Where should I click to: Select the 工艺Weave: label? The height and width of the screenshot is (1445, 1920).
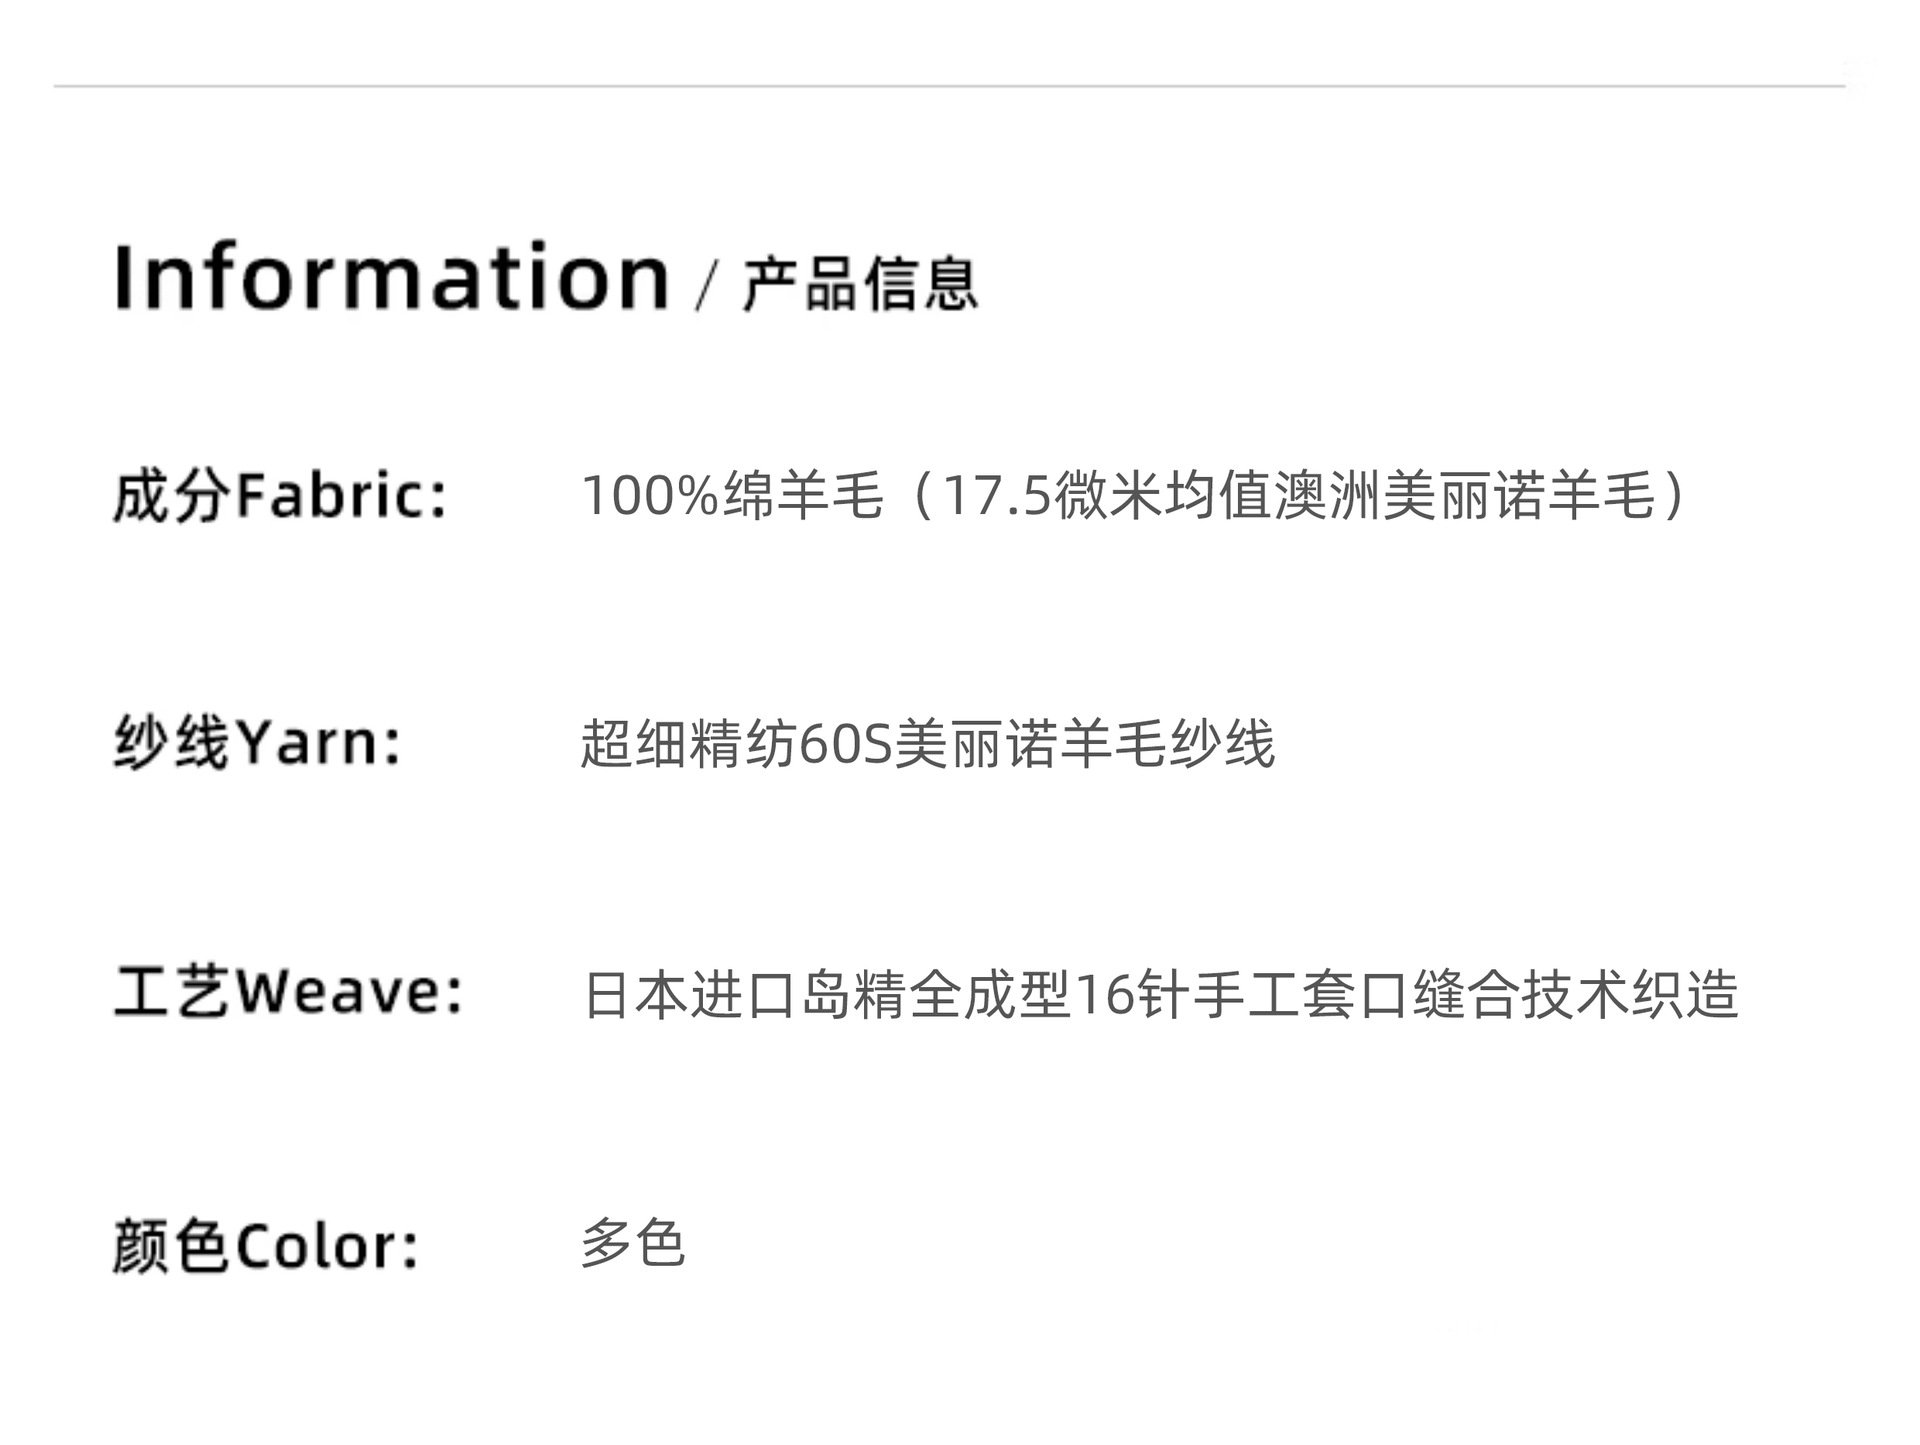(289, 993)
